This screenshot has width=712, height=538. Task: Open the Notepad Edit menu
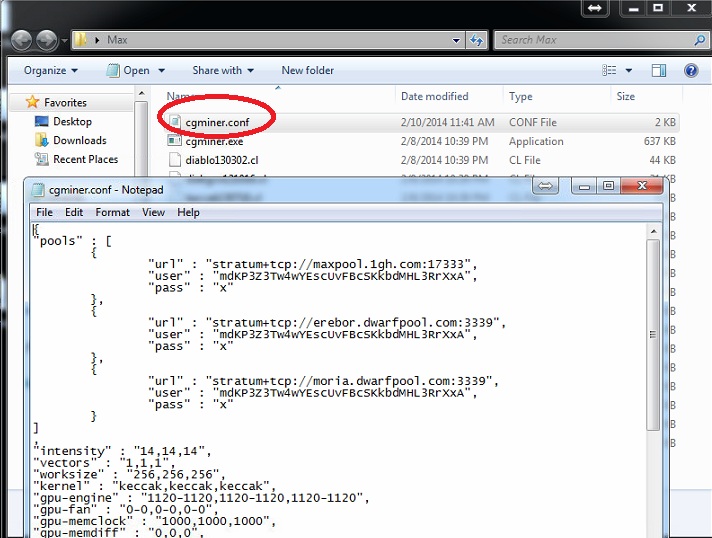point(74,212)
